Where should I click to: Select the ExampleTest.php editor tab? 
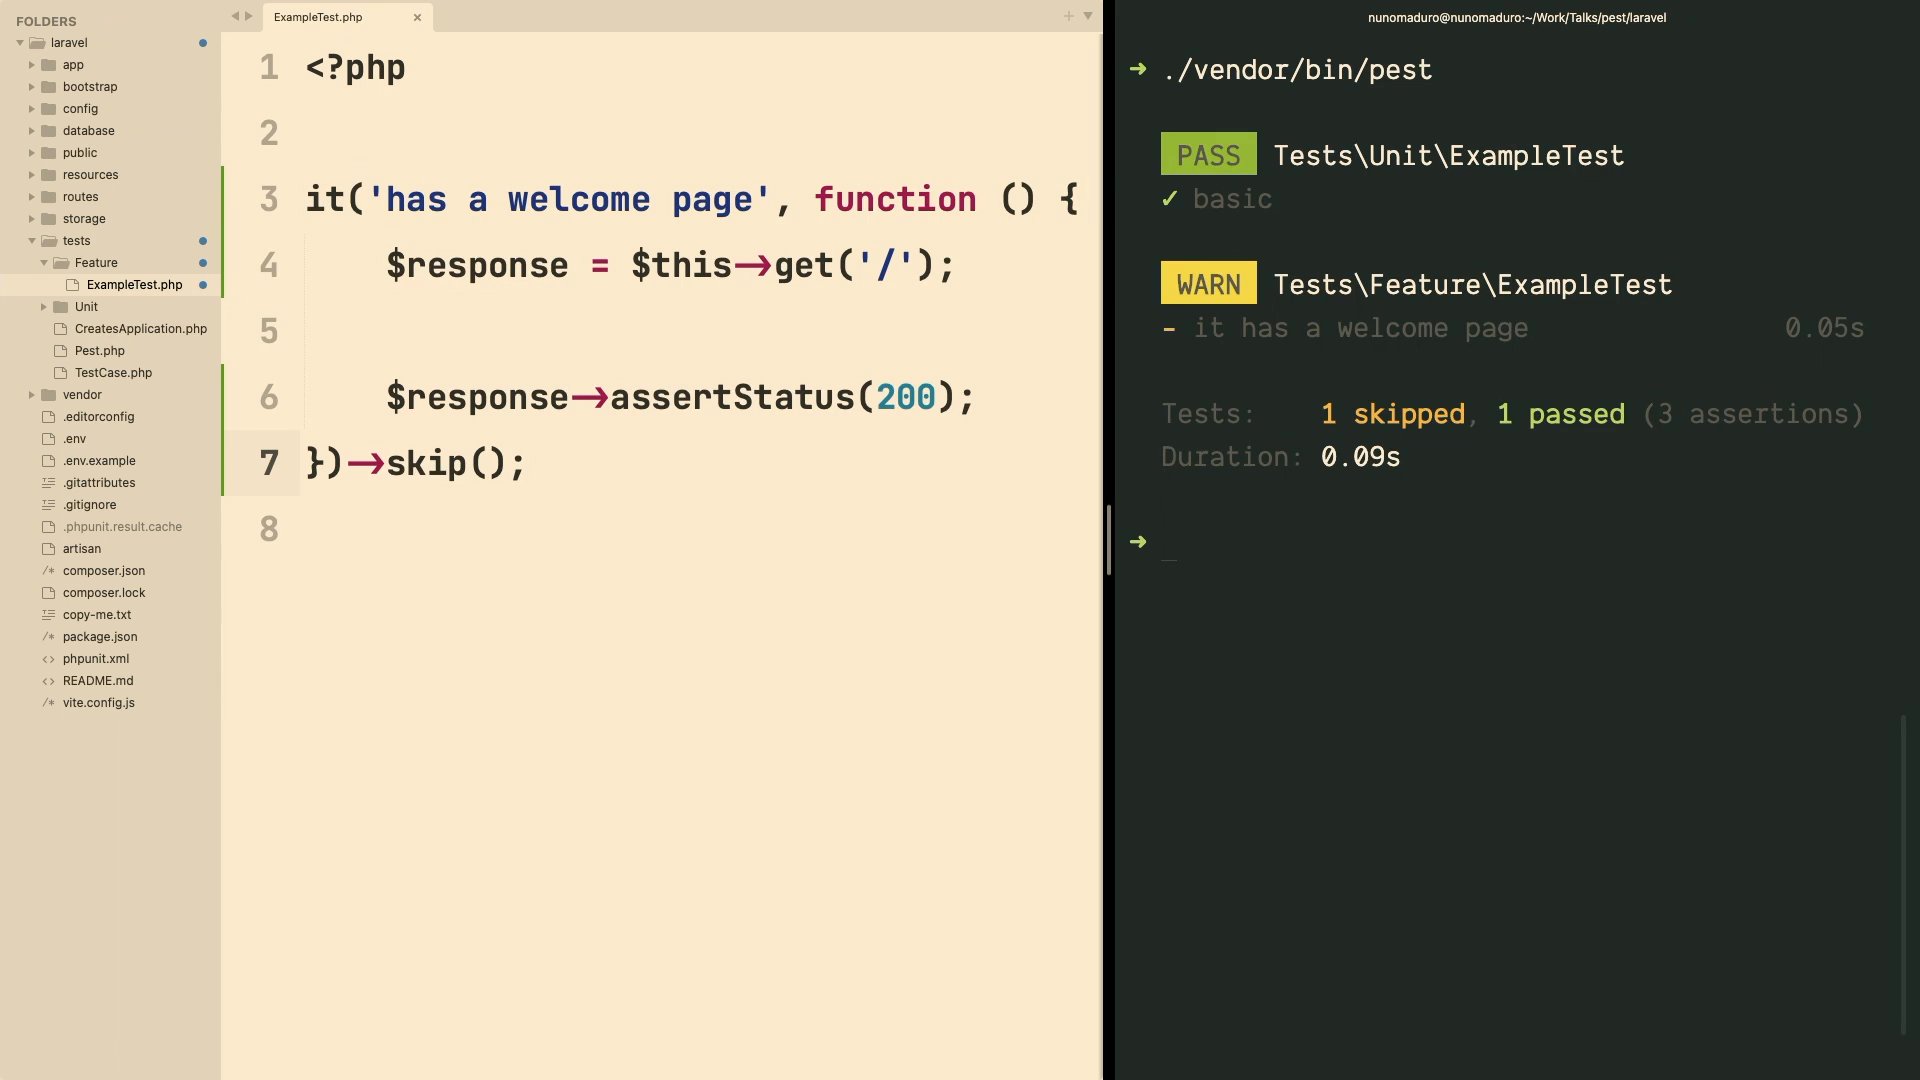coord(318,17)
